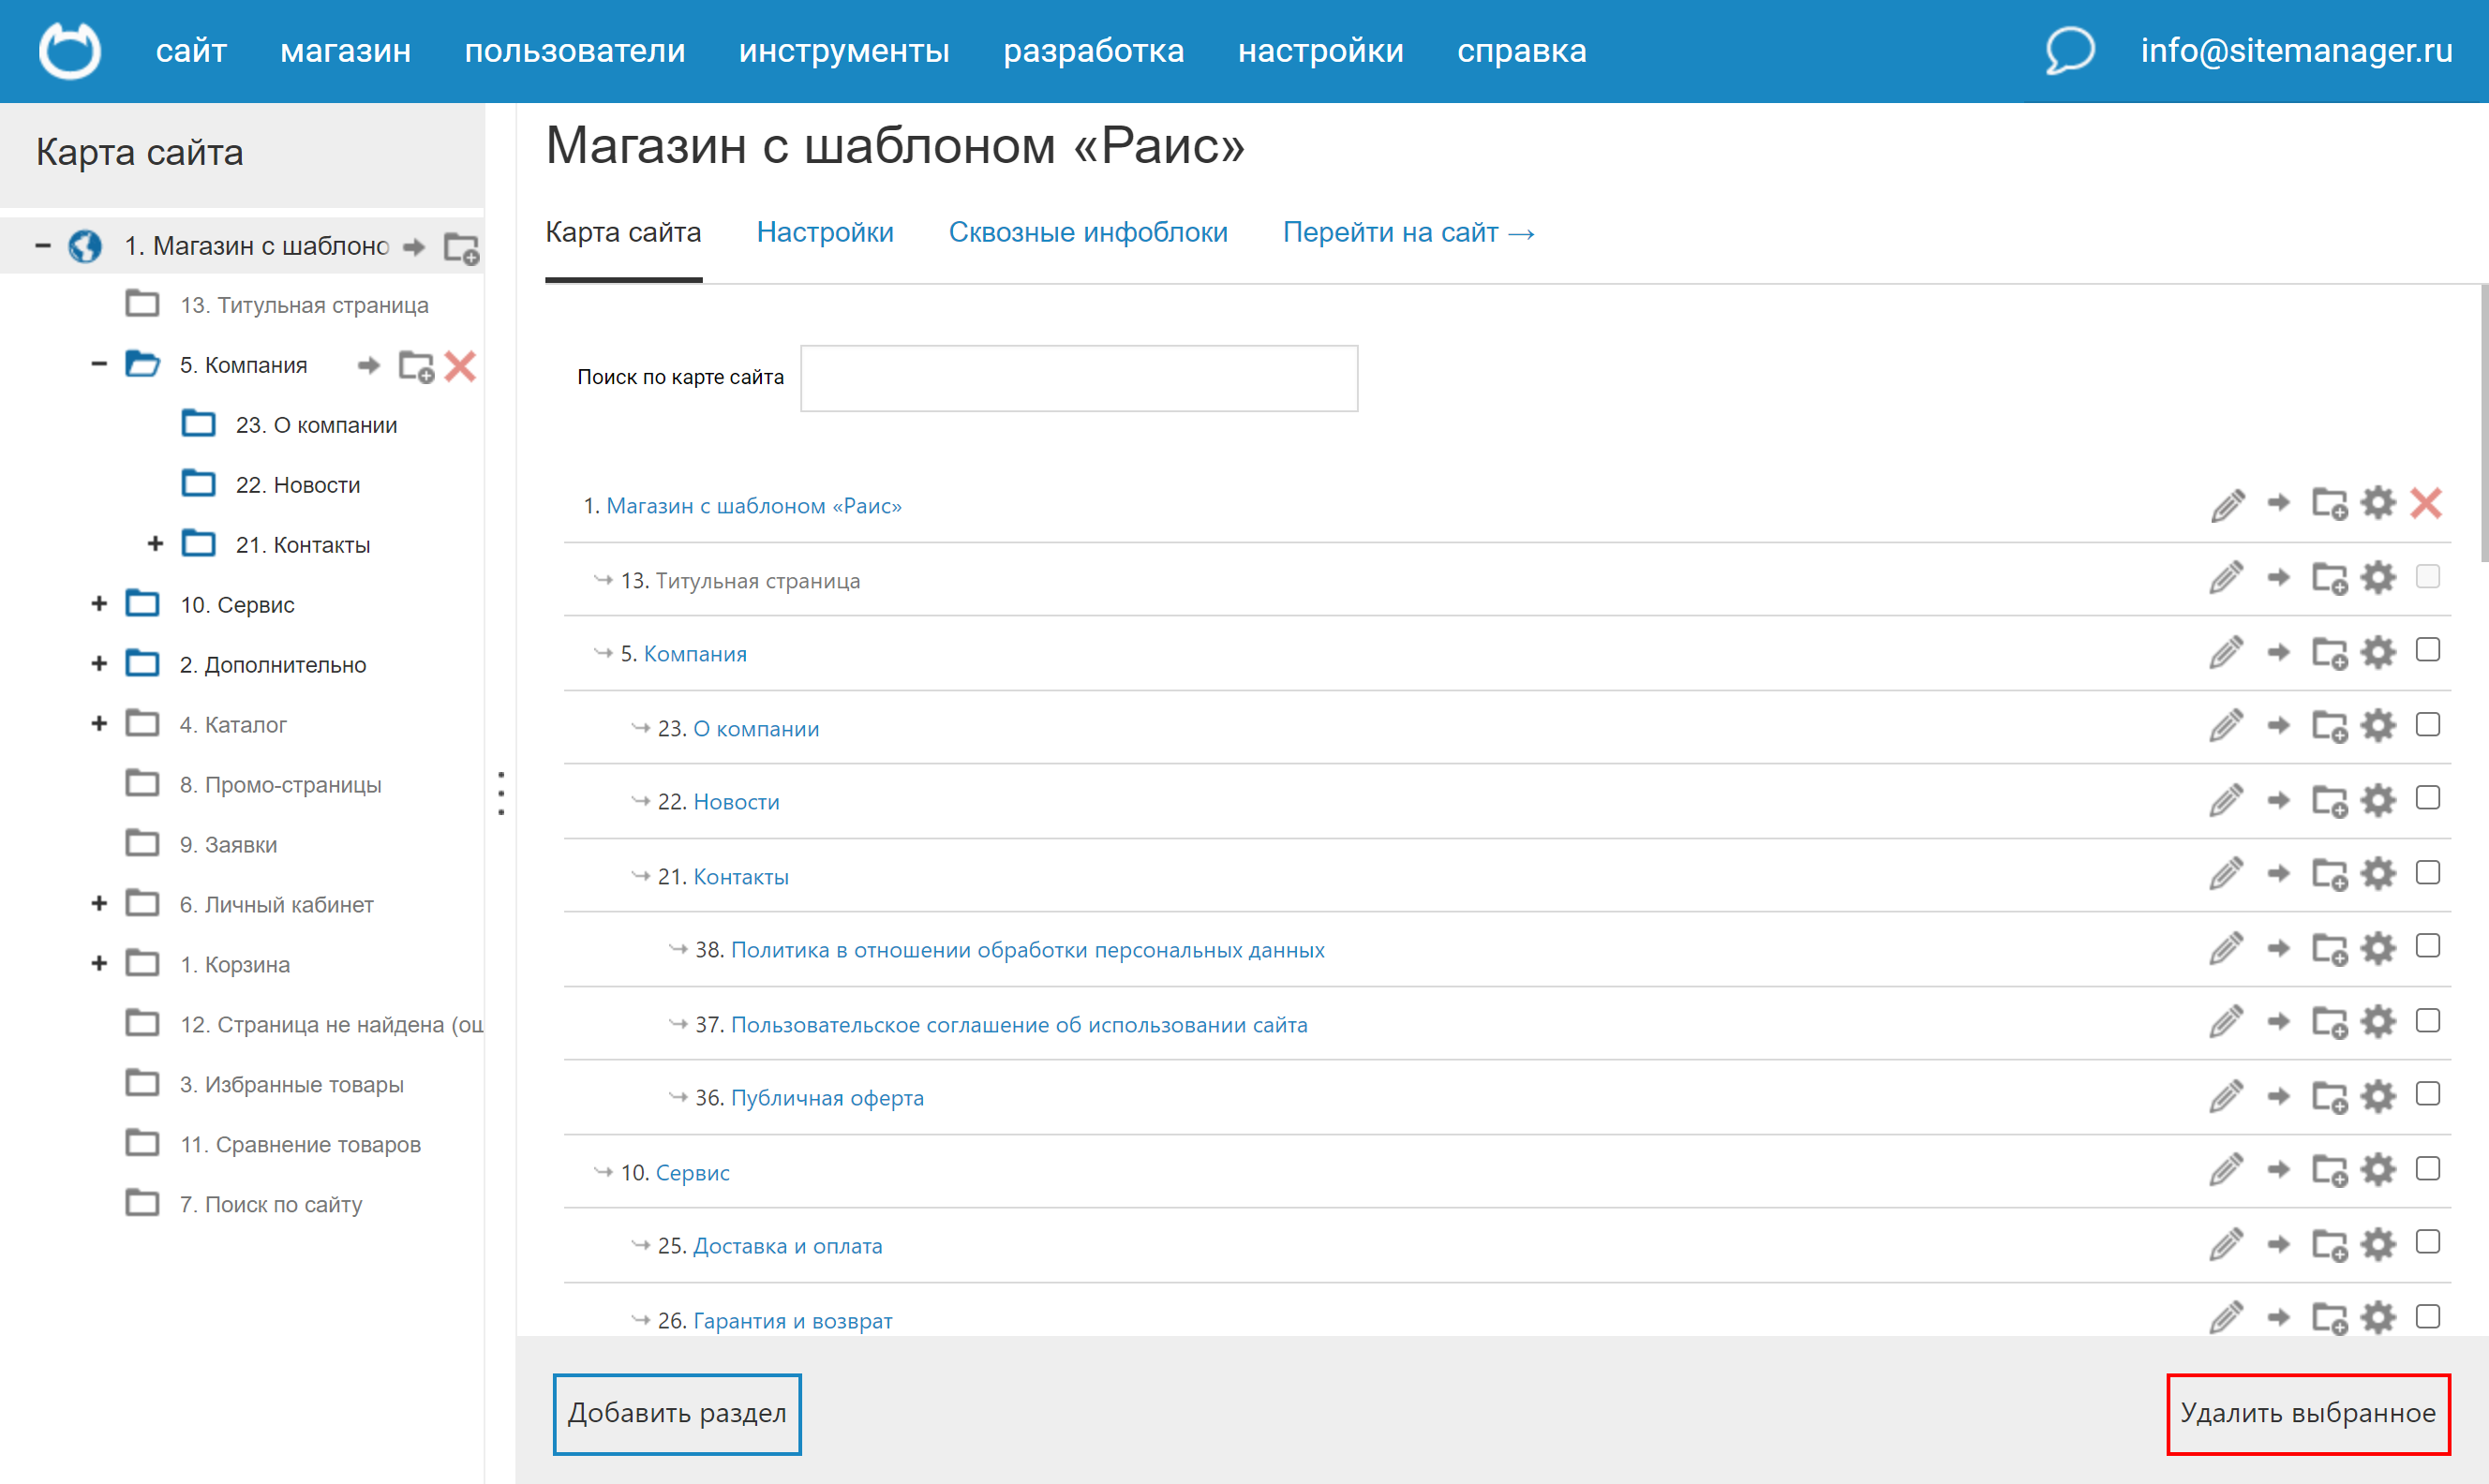Check the box for О компании row

point(2427,725)
